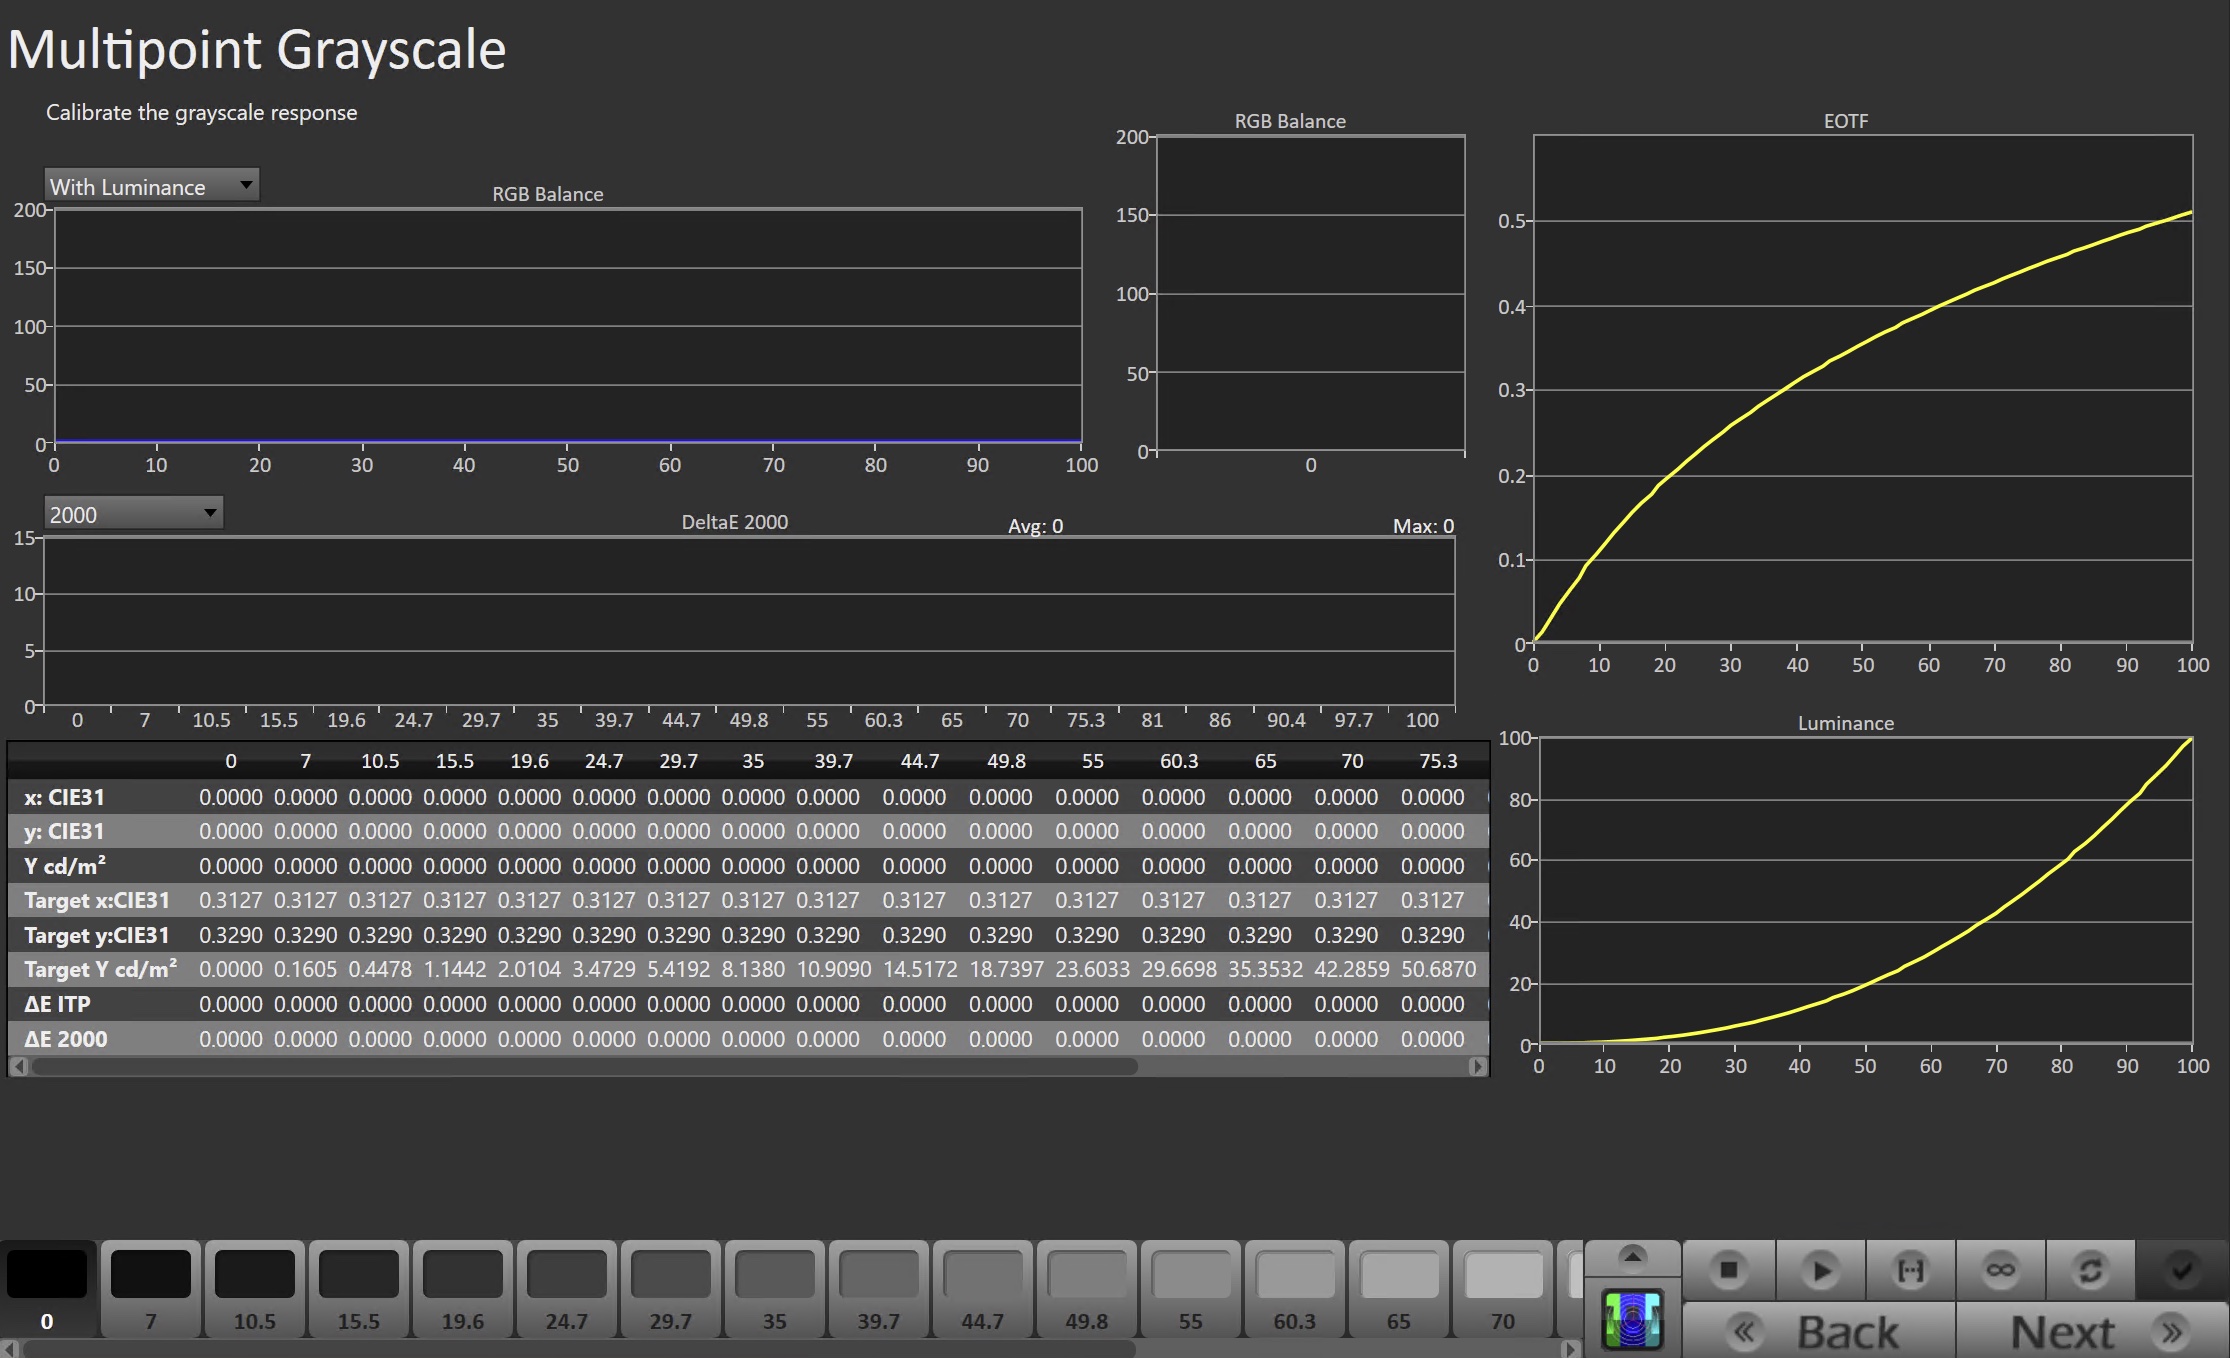Click the bracketed single-read icon

tap(1910, 1270)
